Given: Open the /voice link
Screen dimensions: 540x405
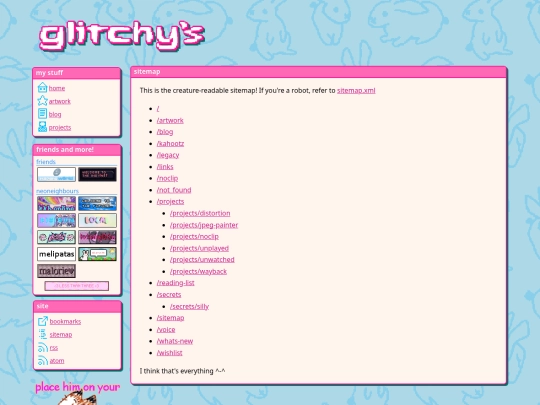Looking at the screenshot, I should tap(166, 330).
